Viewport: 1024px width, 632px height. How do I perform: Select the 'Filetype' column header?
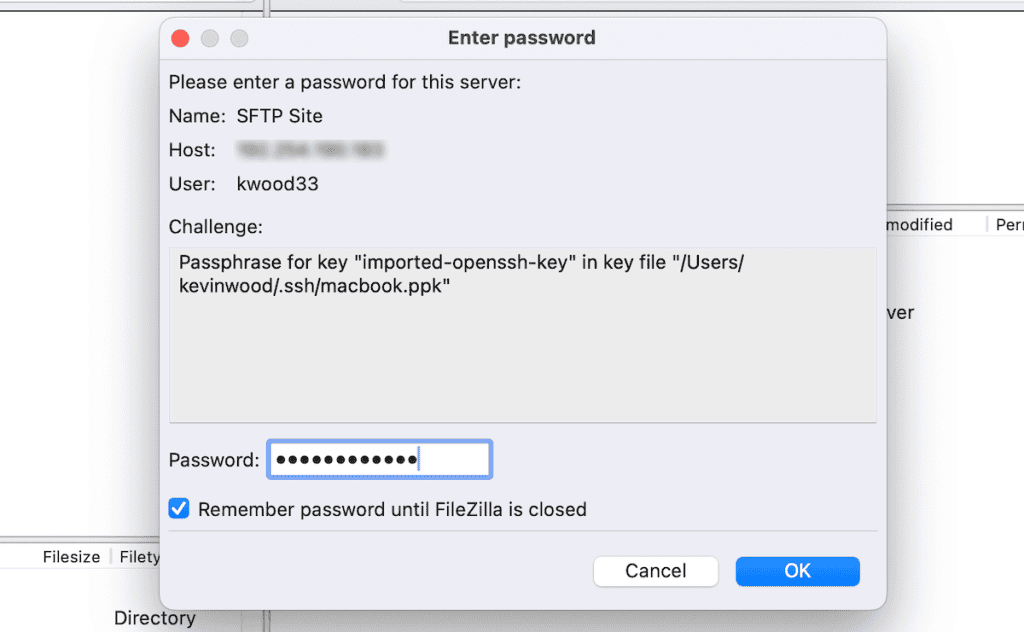point(139,557)
